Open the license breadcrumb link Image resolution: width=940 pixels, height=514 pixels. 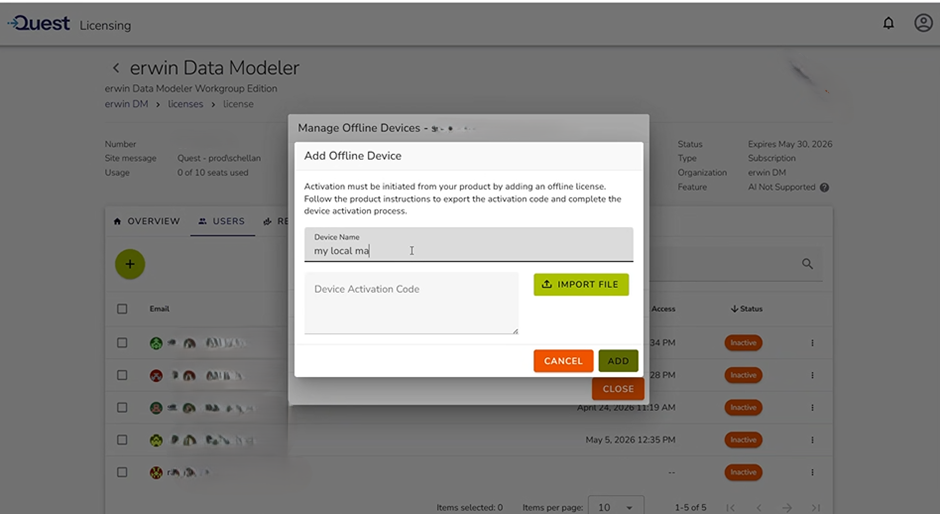tap(239, 104)
